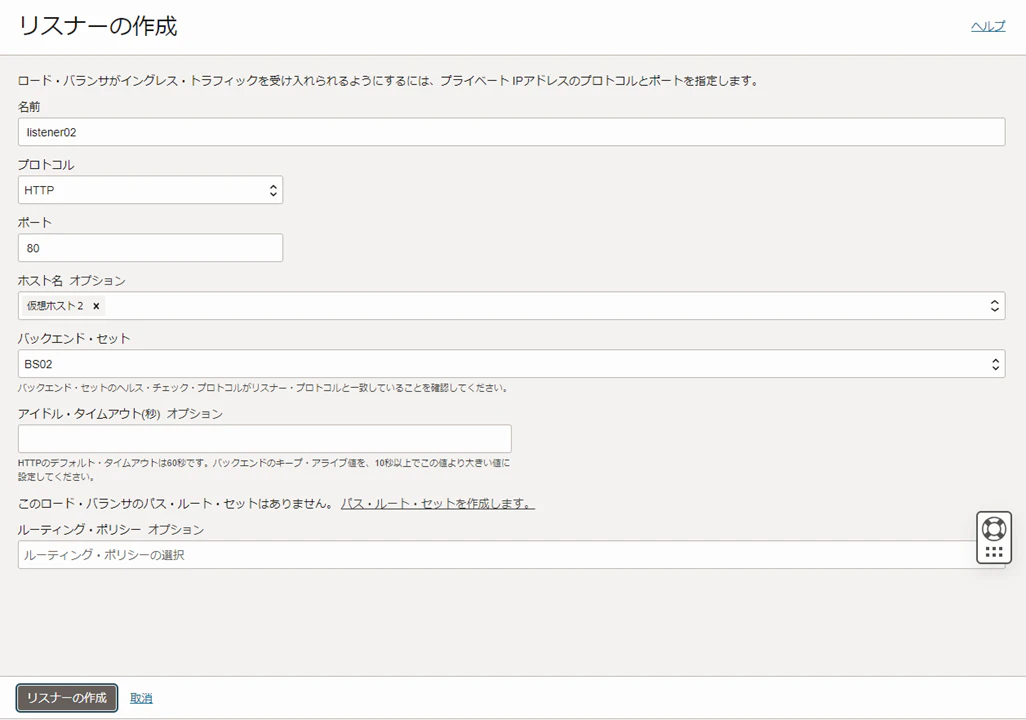Click the リスナーの作成 dialog title

pyautogui.click(x=97, y=26)
